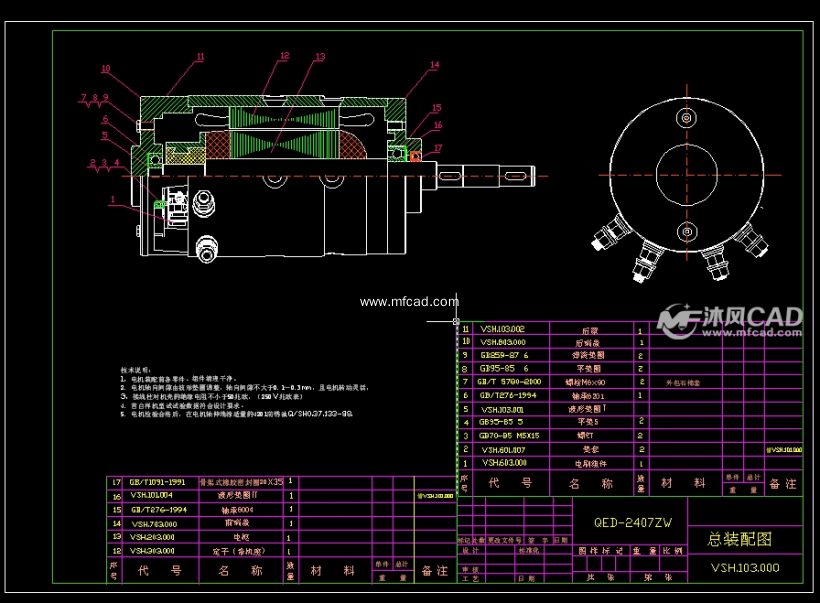Select drawing number VSH.103.000 in title block

pos(744,567)
